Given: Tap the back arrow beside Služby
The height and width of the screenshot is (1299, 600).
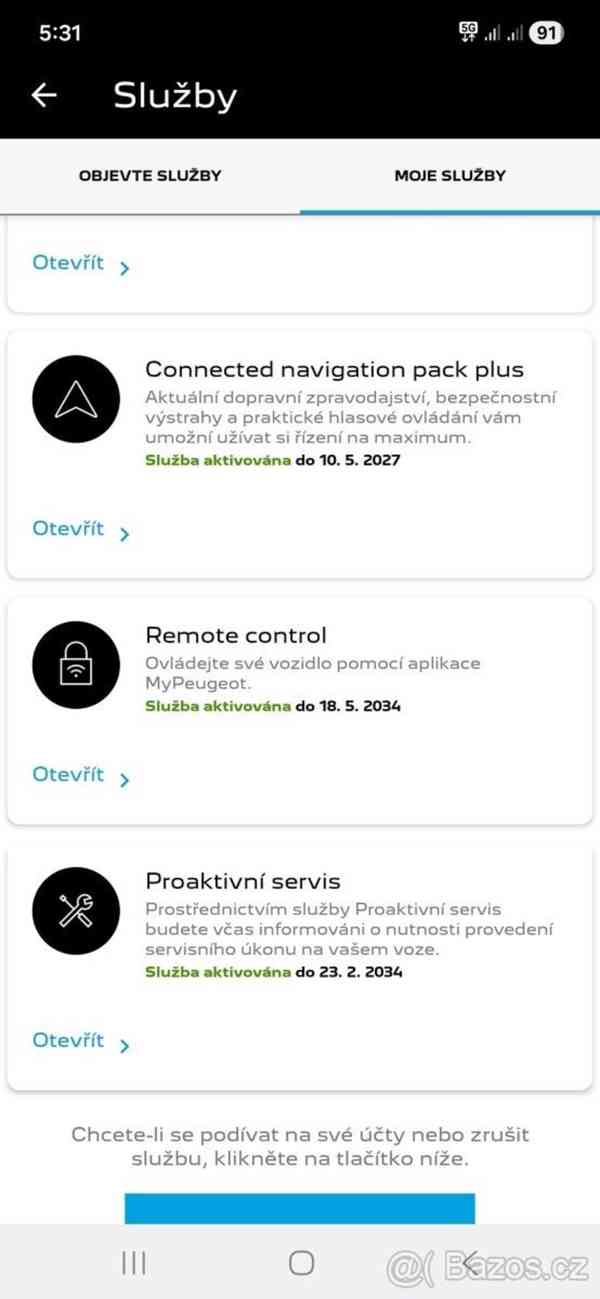Looking at the screenshot, I should 45,95.
